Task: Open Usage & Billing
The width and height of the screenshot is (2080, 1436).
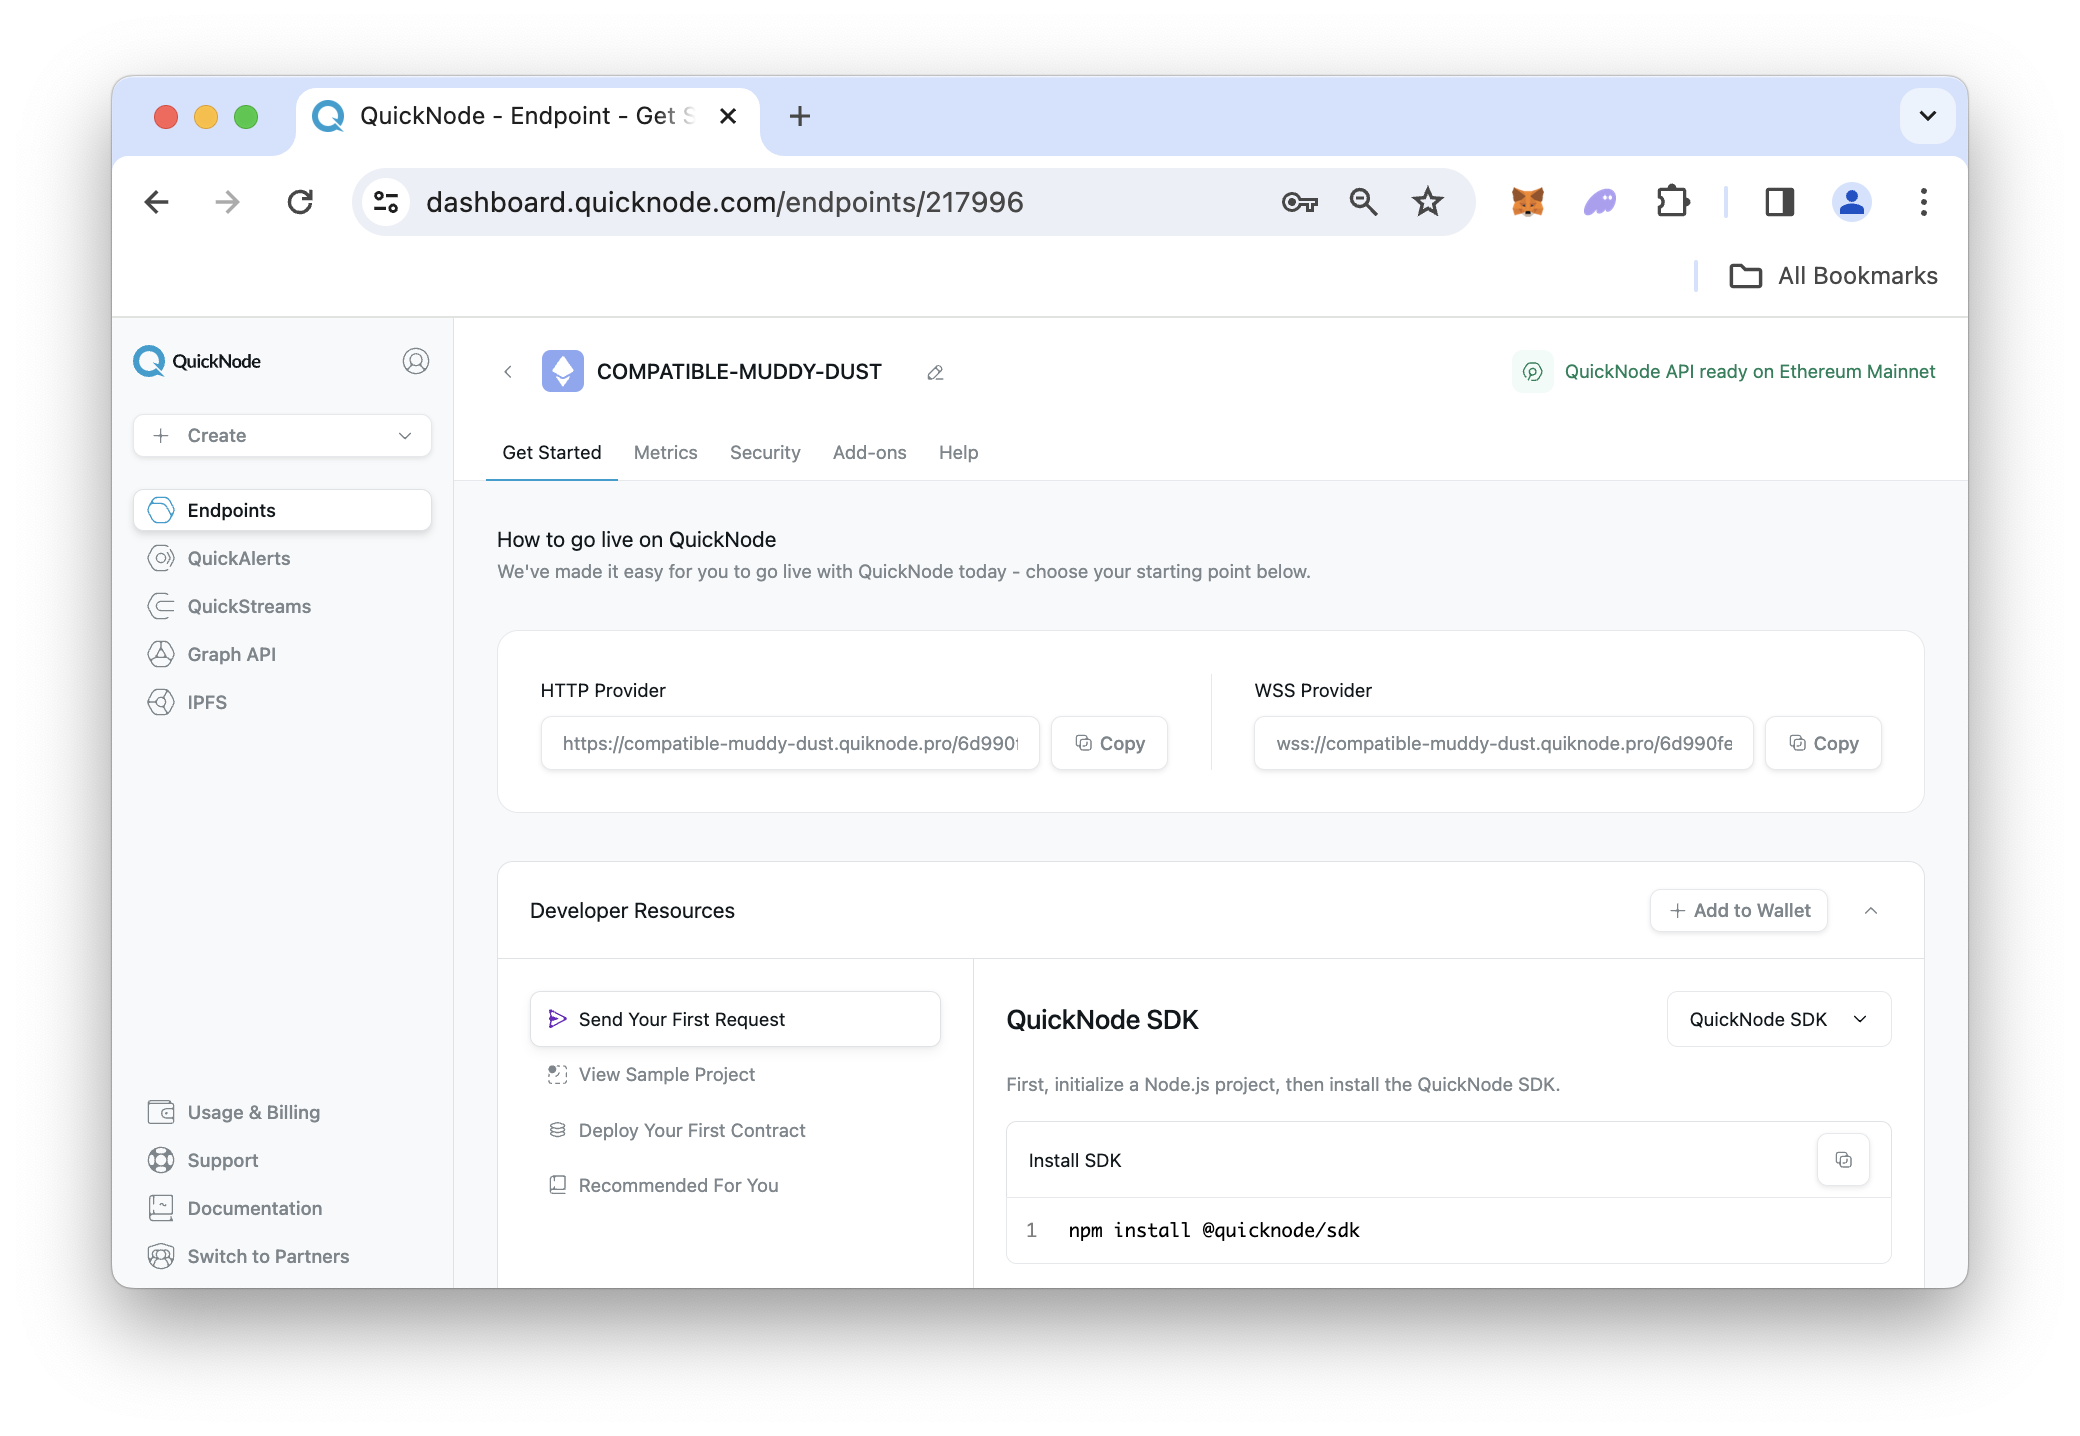Action: pos(234,1112)
